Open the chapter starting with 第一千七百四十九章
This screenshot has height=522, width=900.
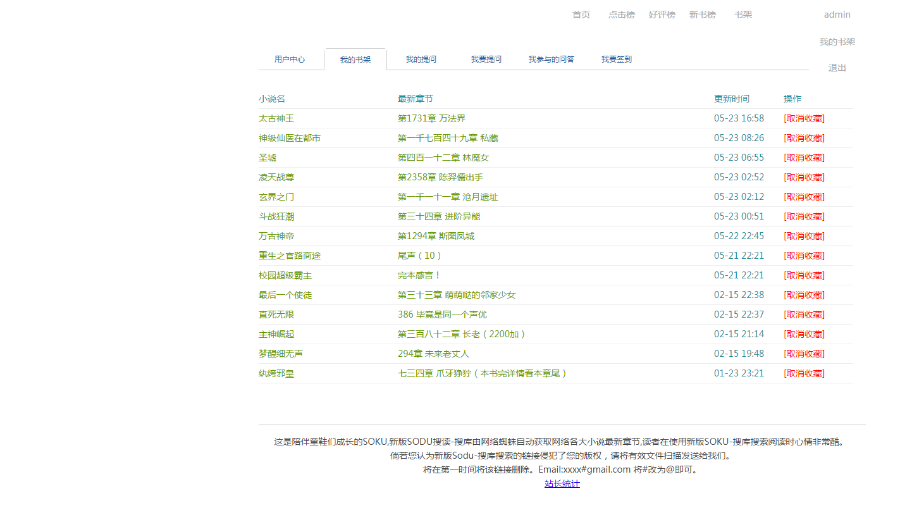448,138
